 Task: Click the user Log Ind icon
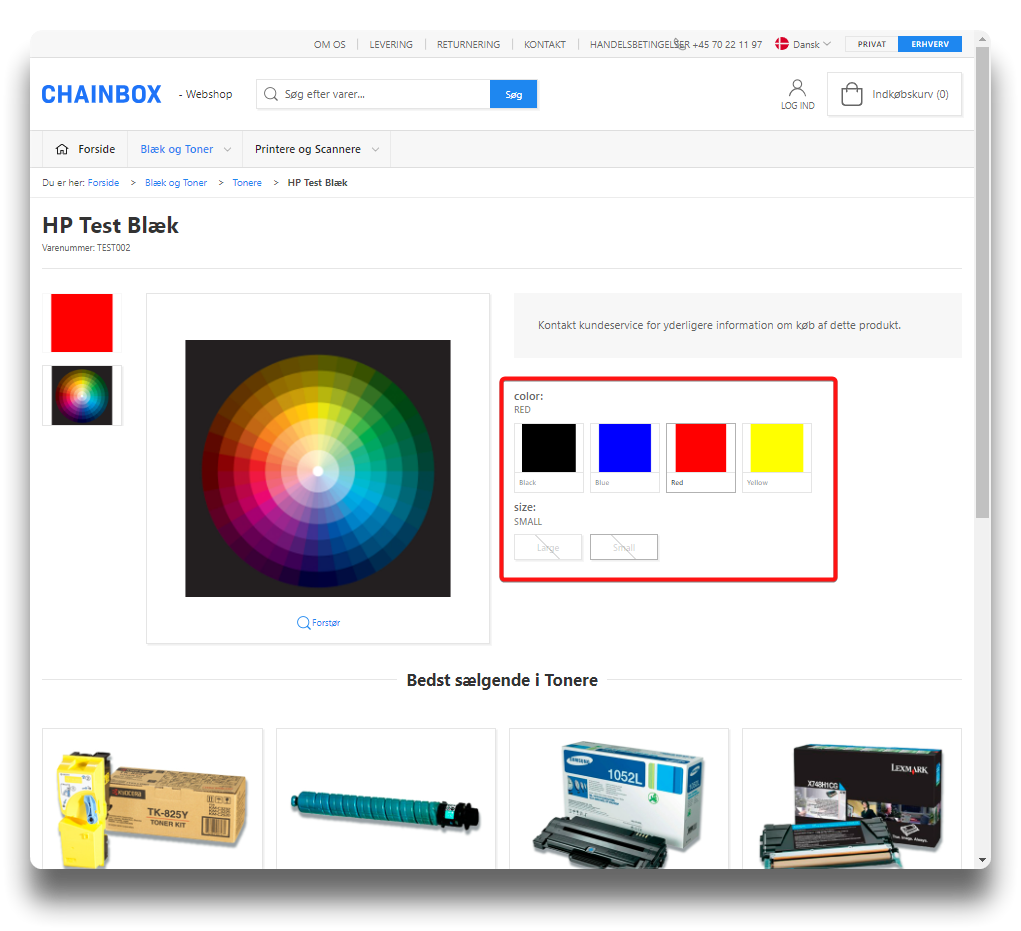tap(797, 89)
